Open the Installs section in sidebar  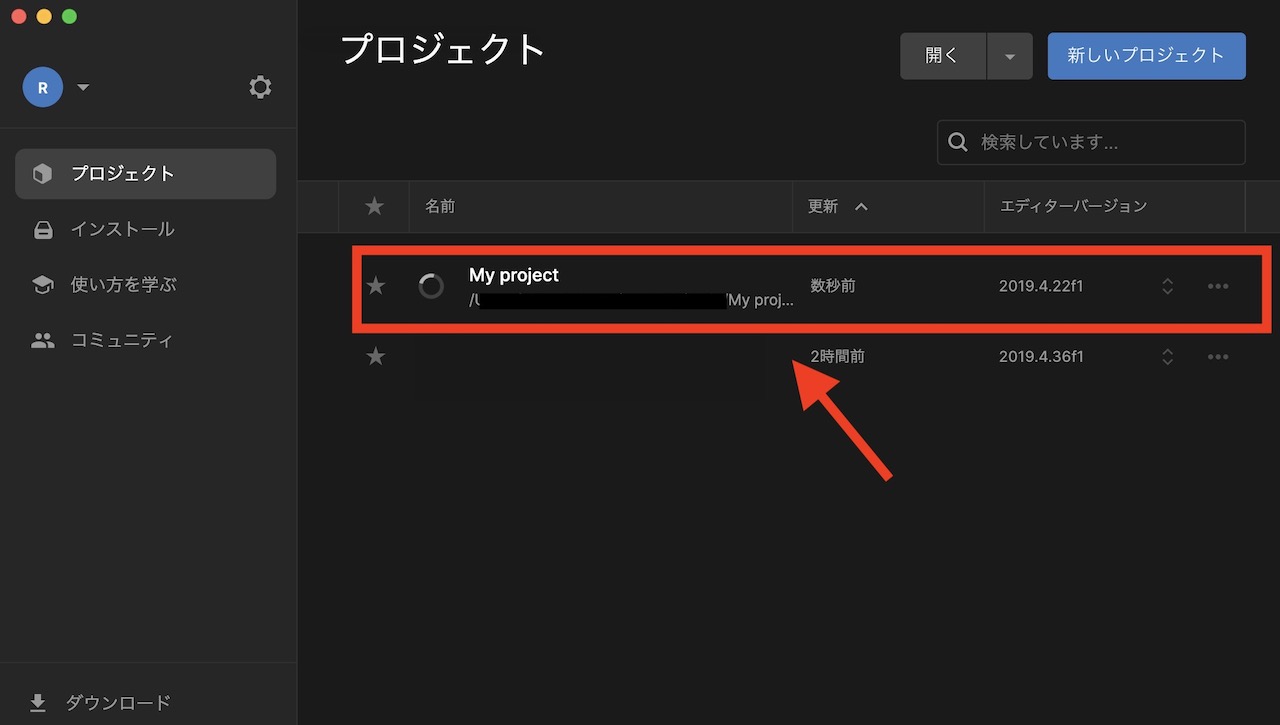tap(124, 229)
